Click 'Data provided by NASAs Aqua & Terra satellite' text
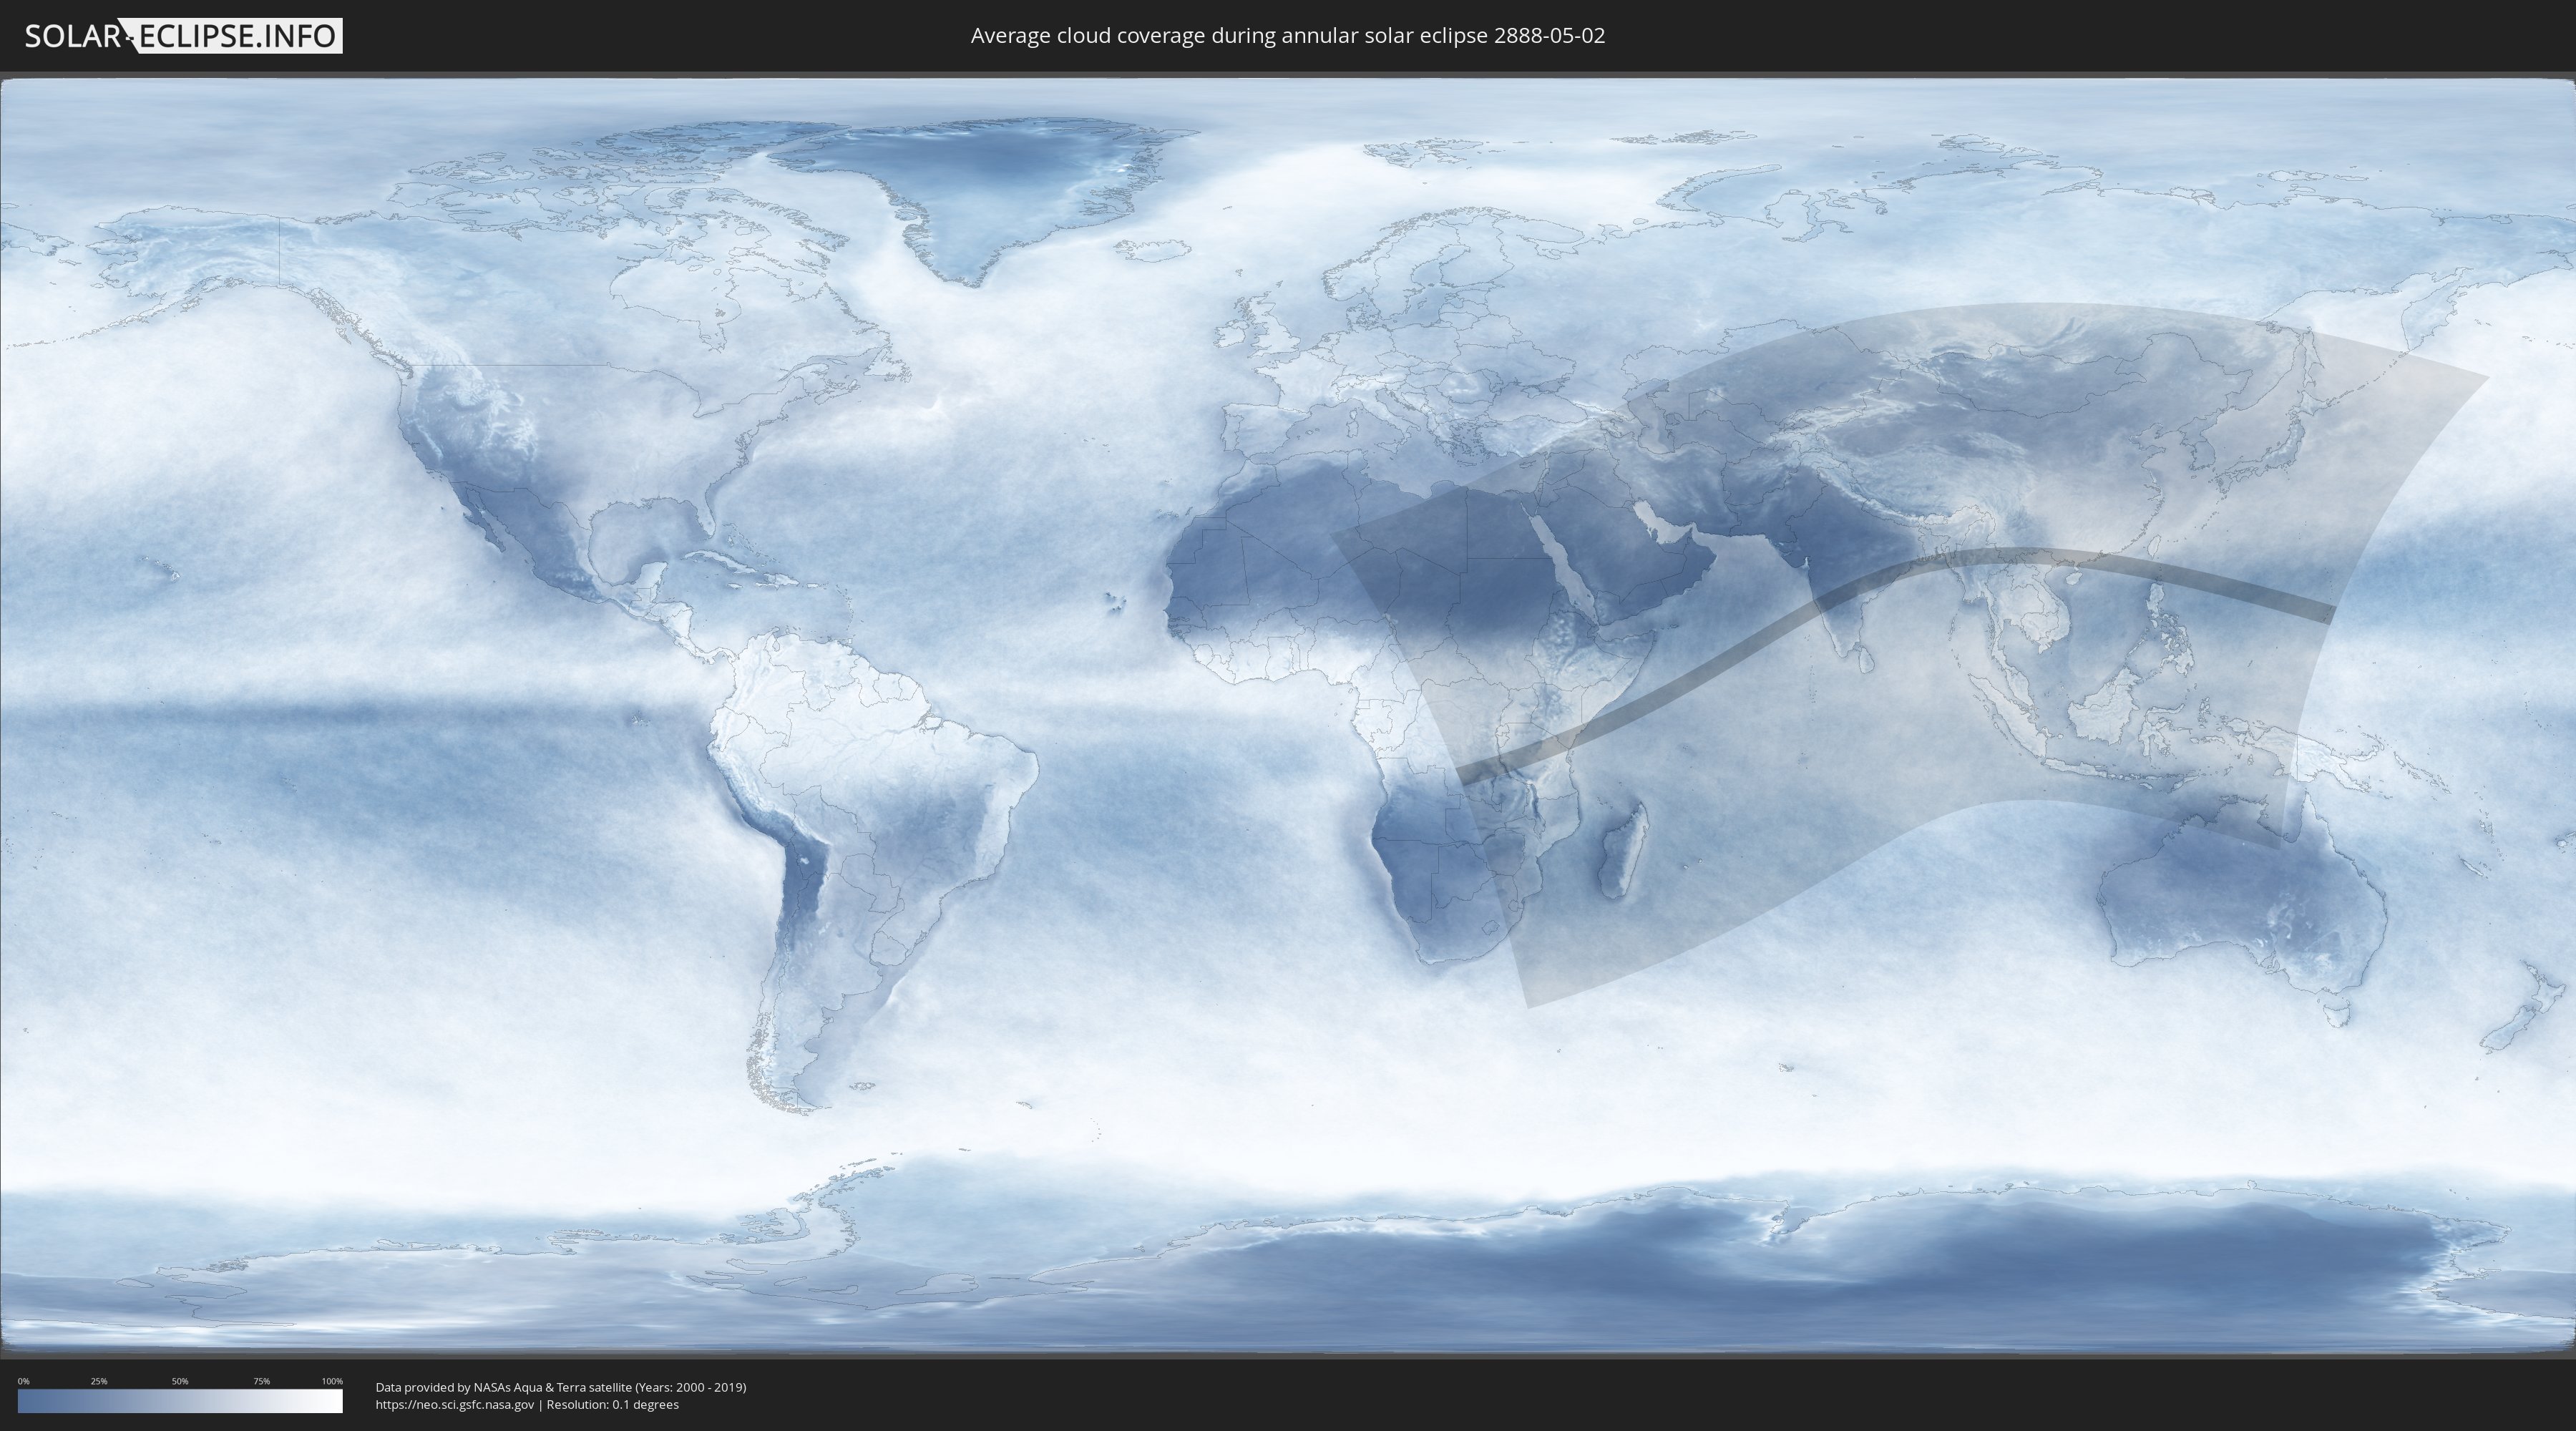This screenshot has width=2576, height=1431. point(504,1387)
